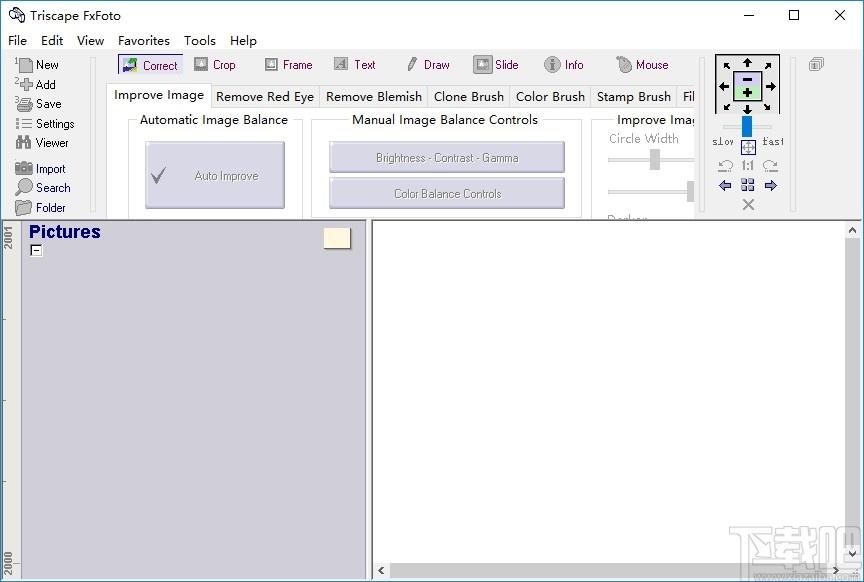Click the Color Balance Controls button
Screen dimensions: 864x582
coord(447,193)
